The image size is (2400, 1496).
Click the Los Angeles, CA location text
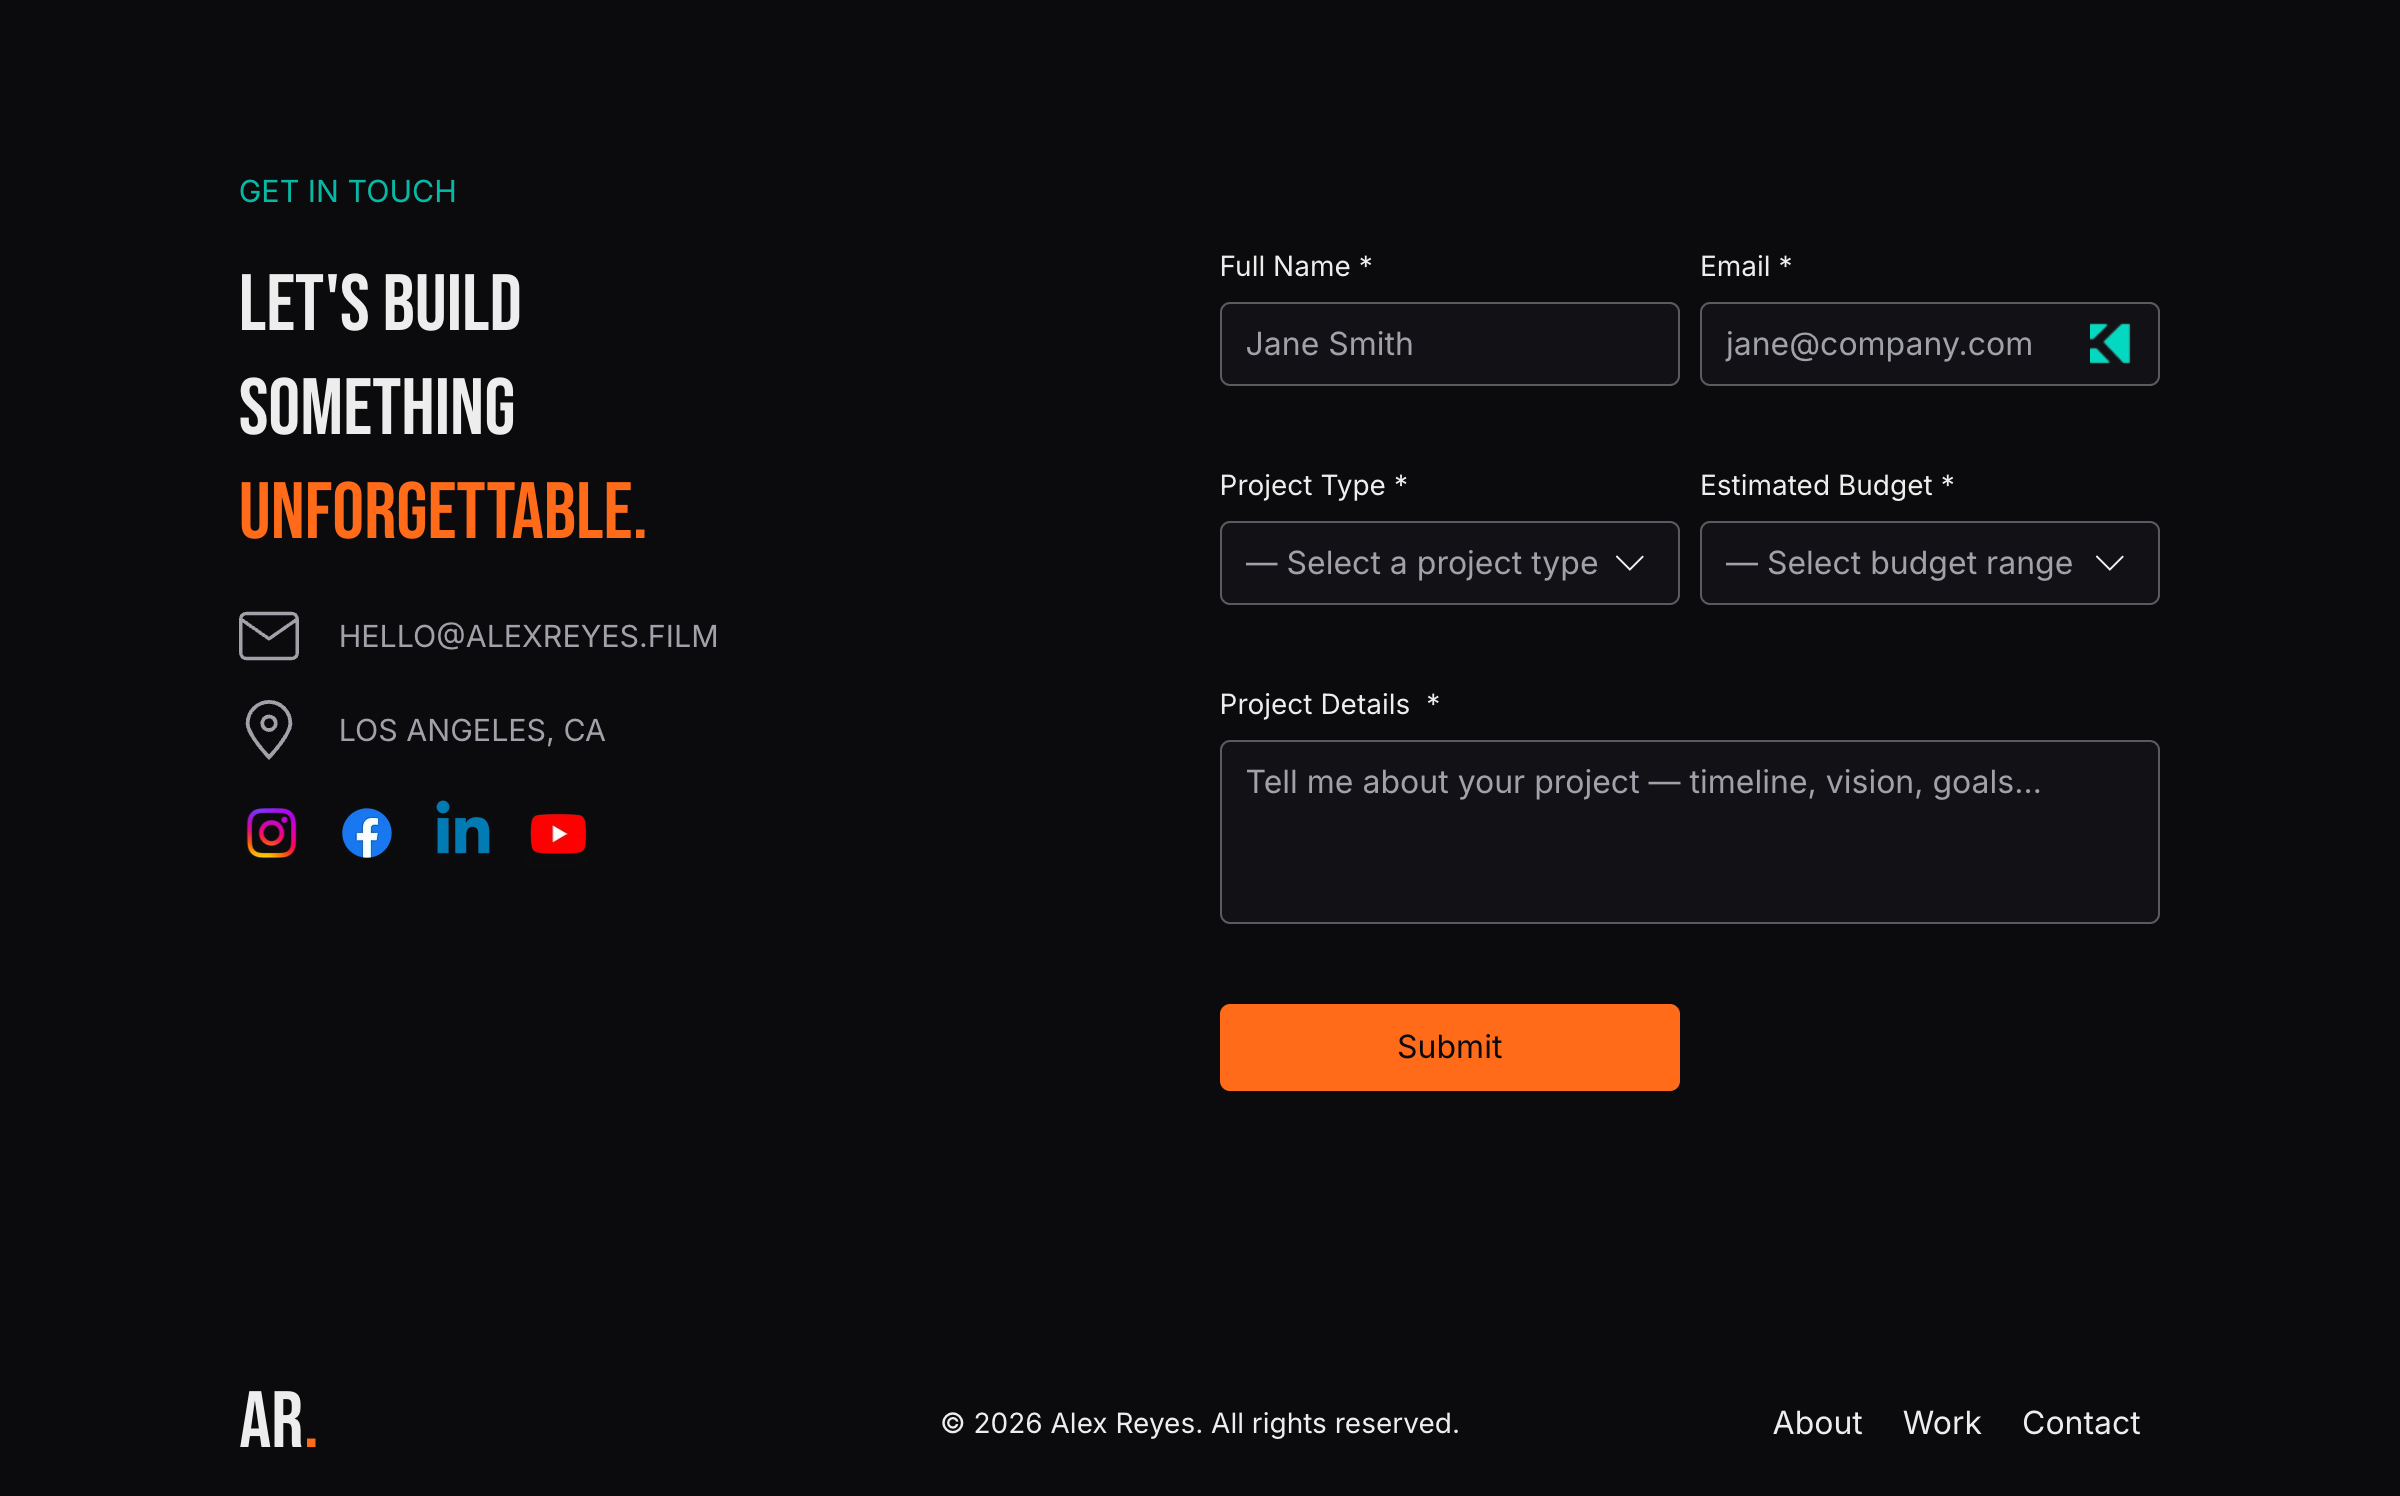click(472, 731)
